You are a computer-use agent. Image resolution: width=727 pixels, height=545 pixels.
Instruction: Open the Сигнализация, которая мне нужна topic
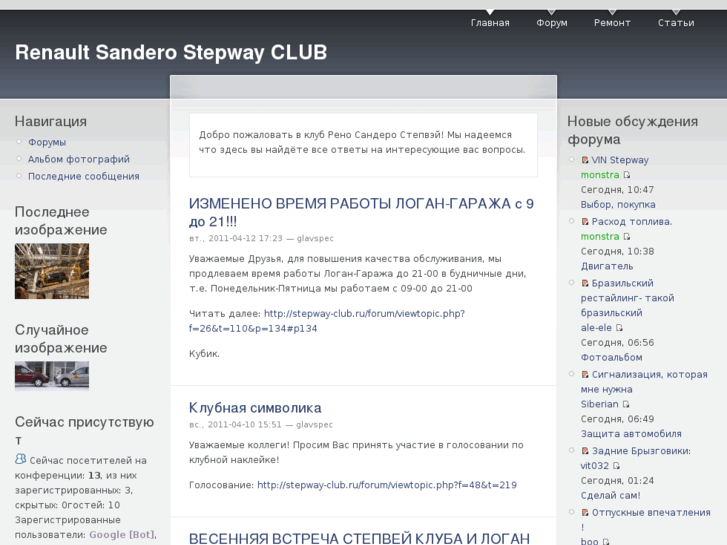[x=644, y=382]
